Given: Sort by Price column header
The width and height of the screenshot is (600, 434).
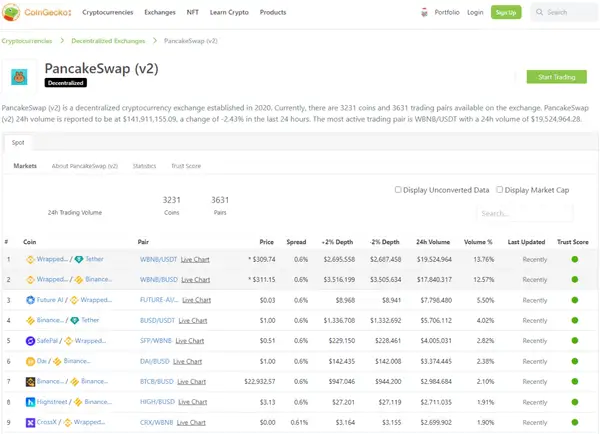Looking at the screenshot, I should coord(267,242).
